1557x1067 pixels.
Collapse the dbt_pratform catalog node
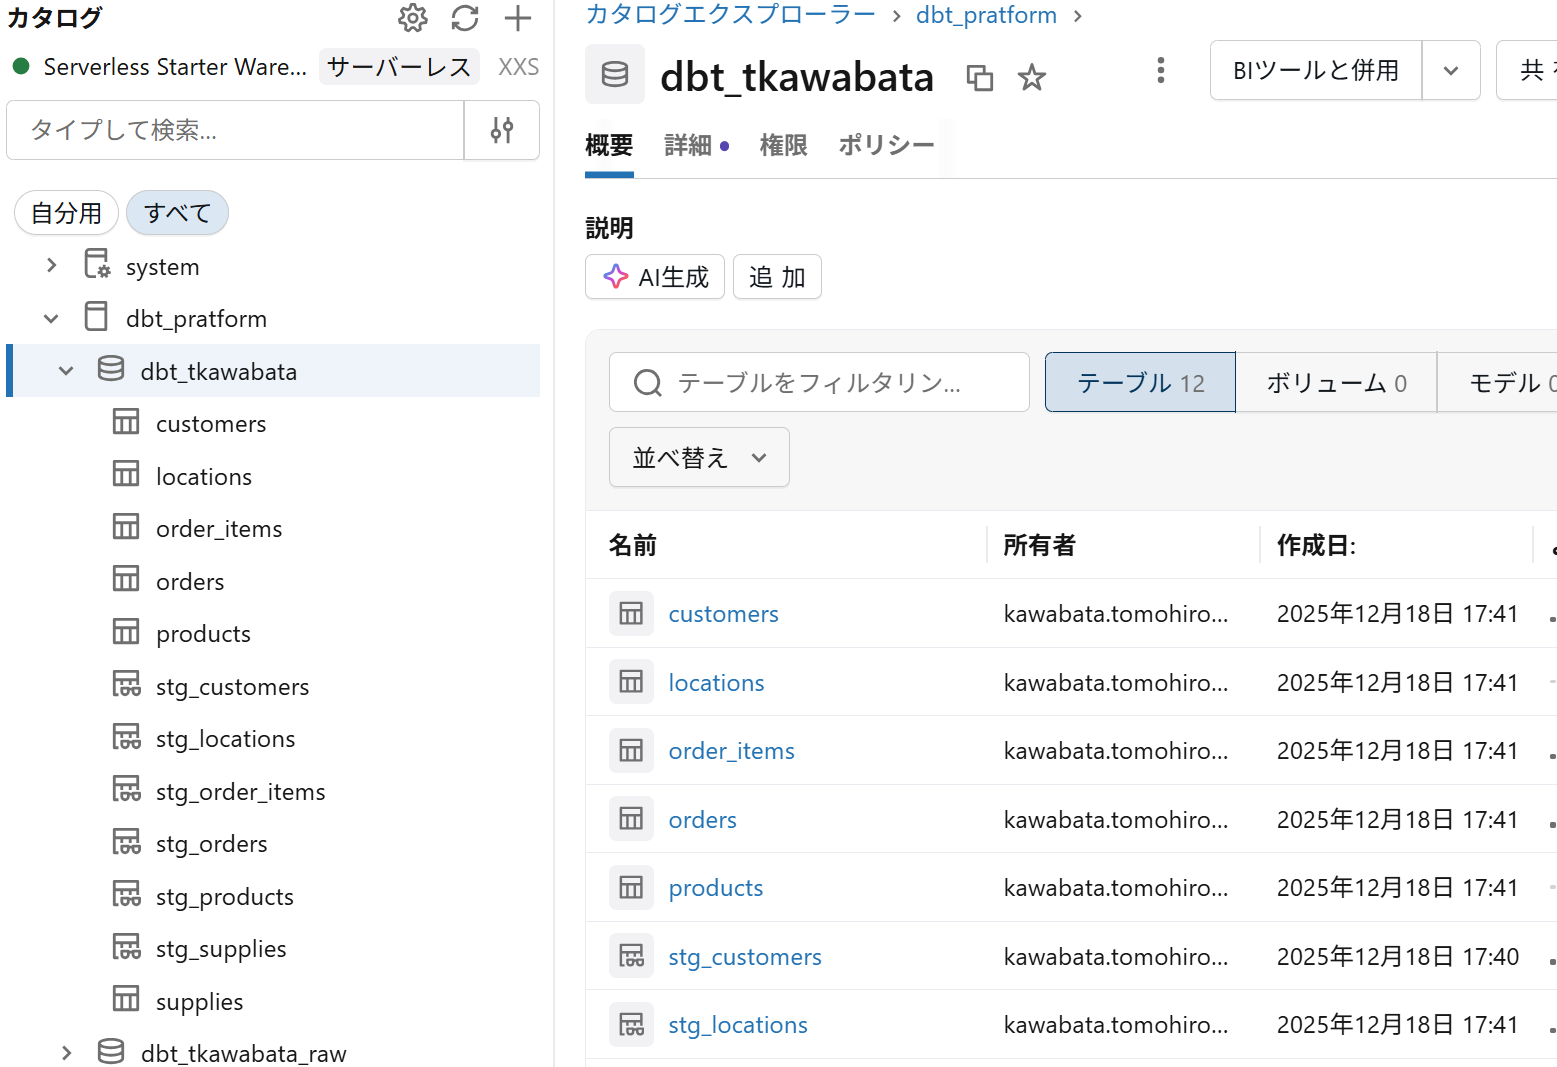tap(52, 319)
